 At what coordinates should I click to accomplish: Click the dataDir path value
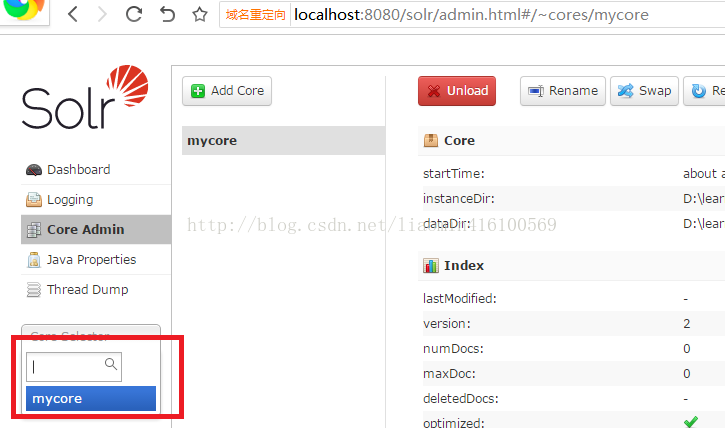(x=704, y=224)
